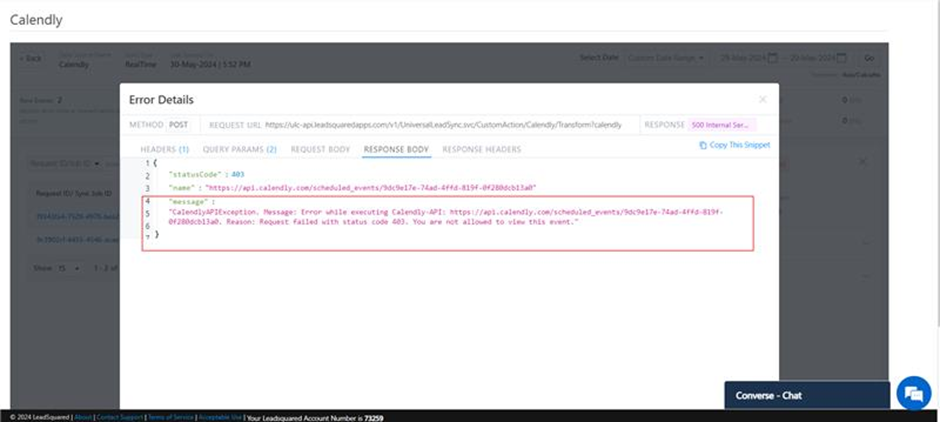Click the Error Details dialog title
Image resolution: width=940 pixels, height=422 pixels.
point(161,100)
